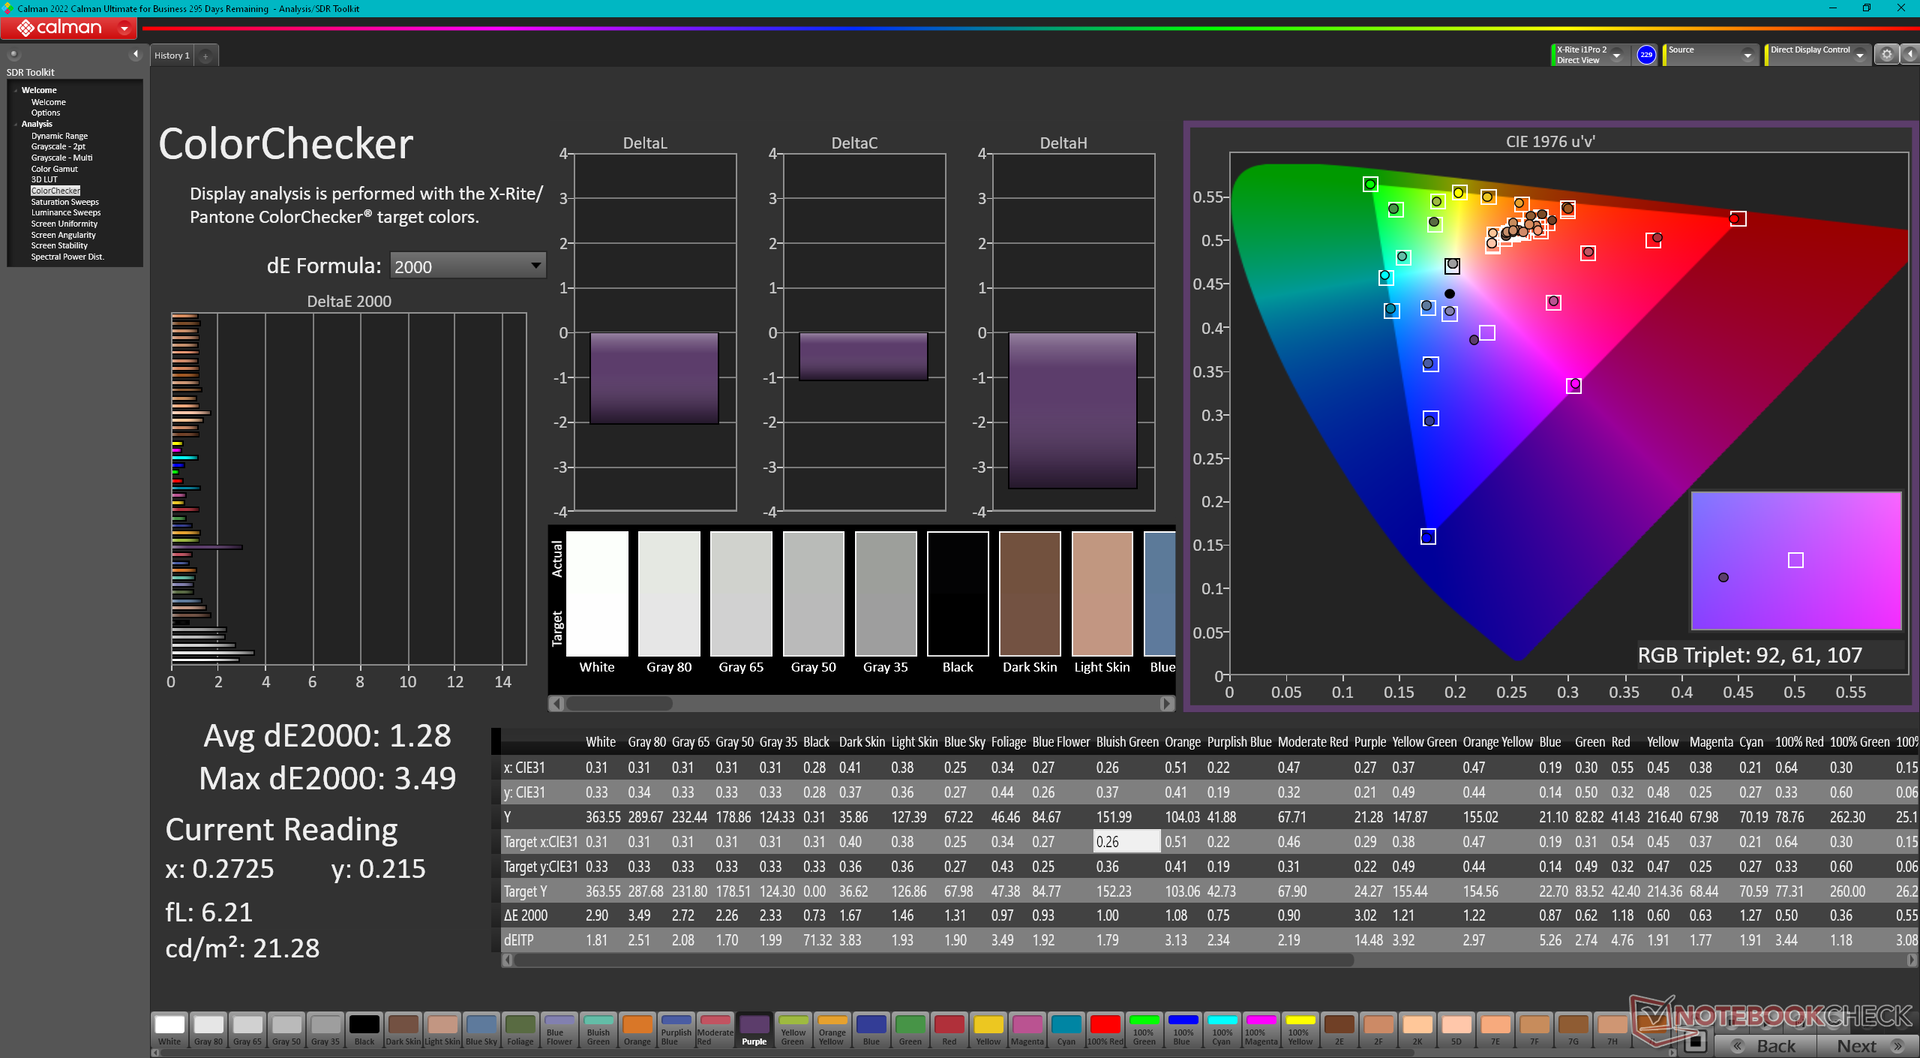Click the blue 229 meter status circle
The height and width of the screenshot is (1058, 1920).
[x=1646, y=55]
